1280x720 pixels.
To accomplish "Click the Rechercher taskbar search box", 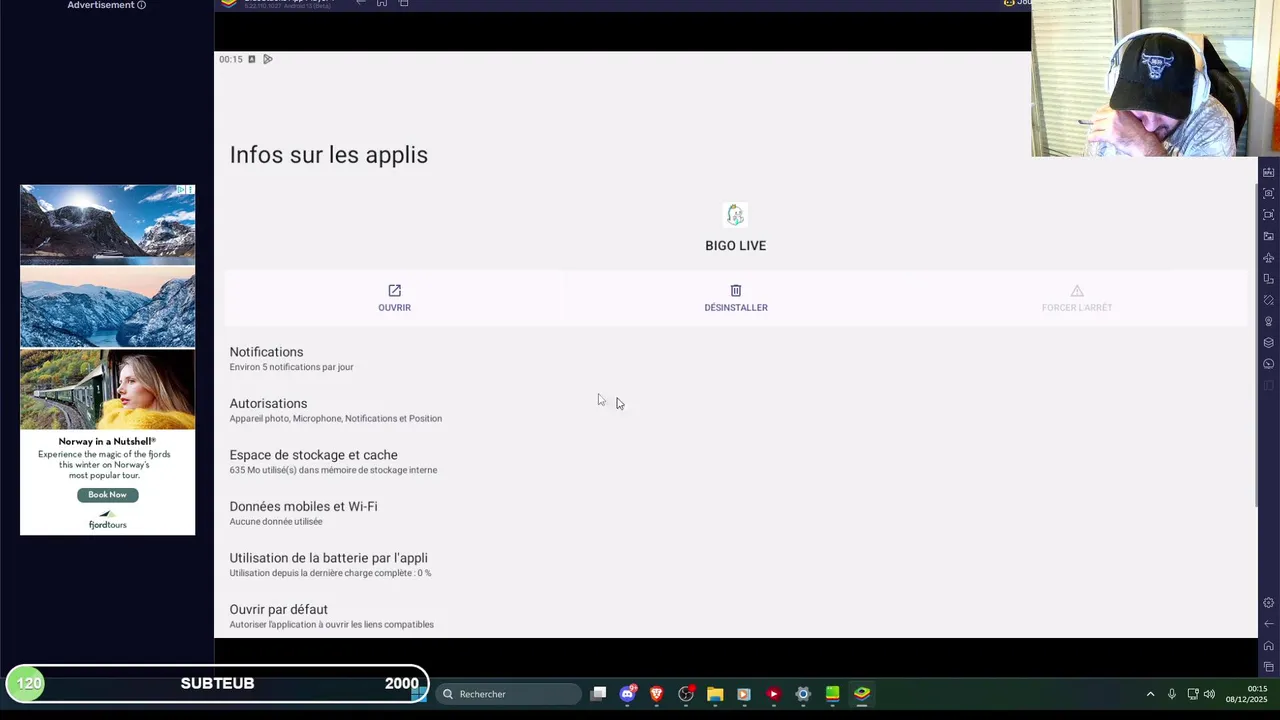I will point(508,694).
